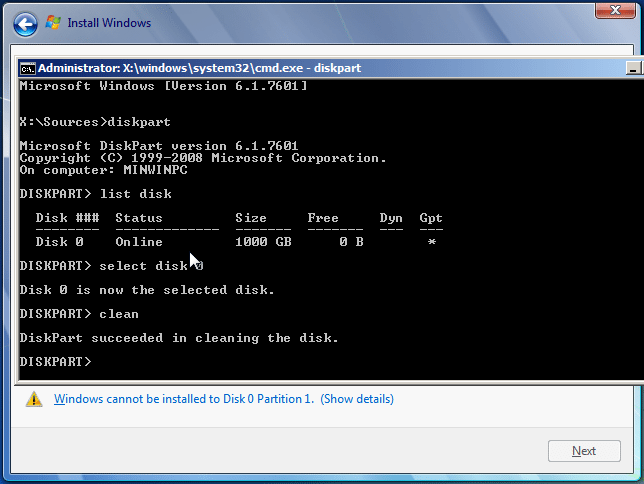Click the 'Gpt' column header

[x=431, y=218]
